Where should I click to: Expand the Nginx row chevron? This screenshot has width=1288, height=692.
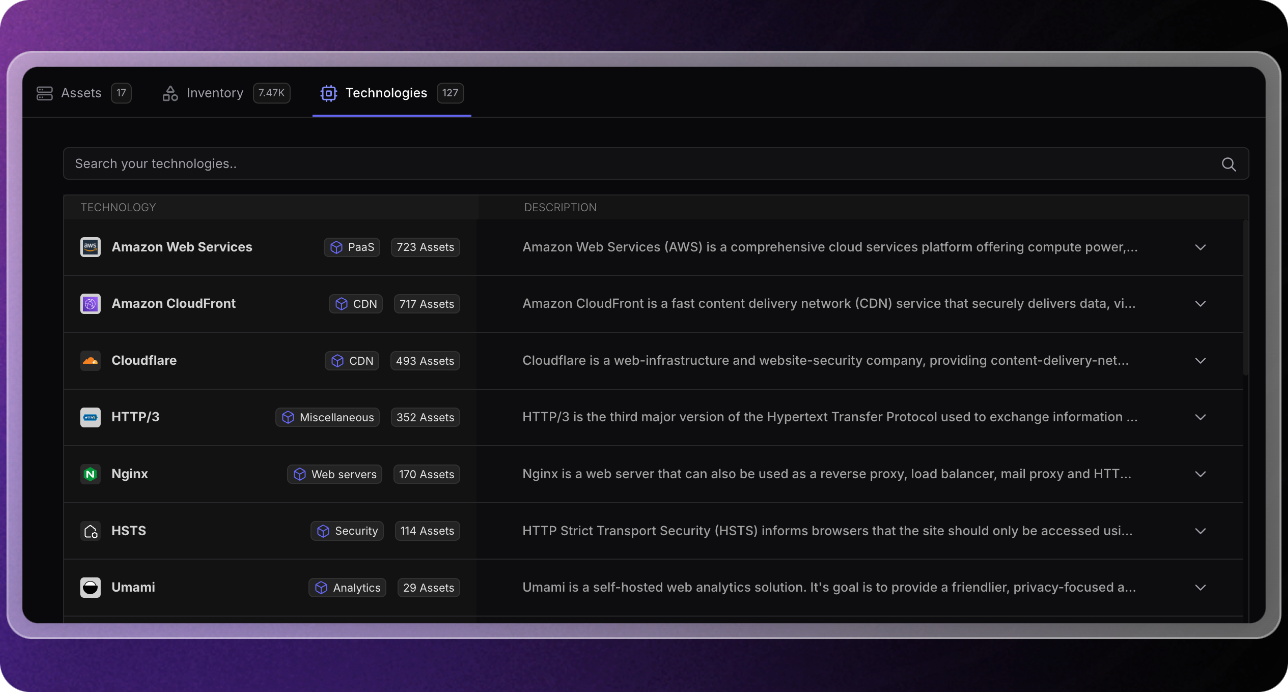[1201, 474]
